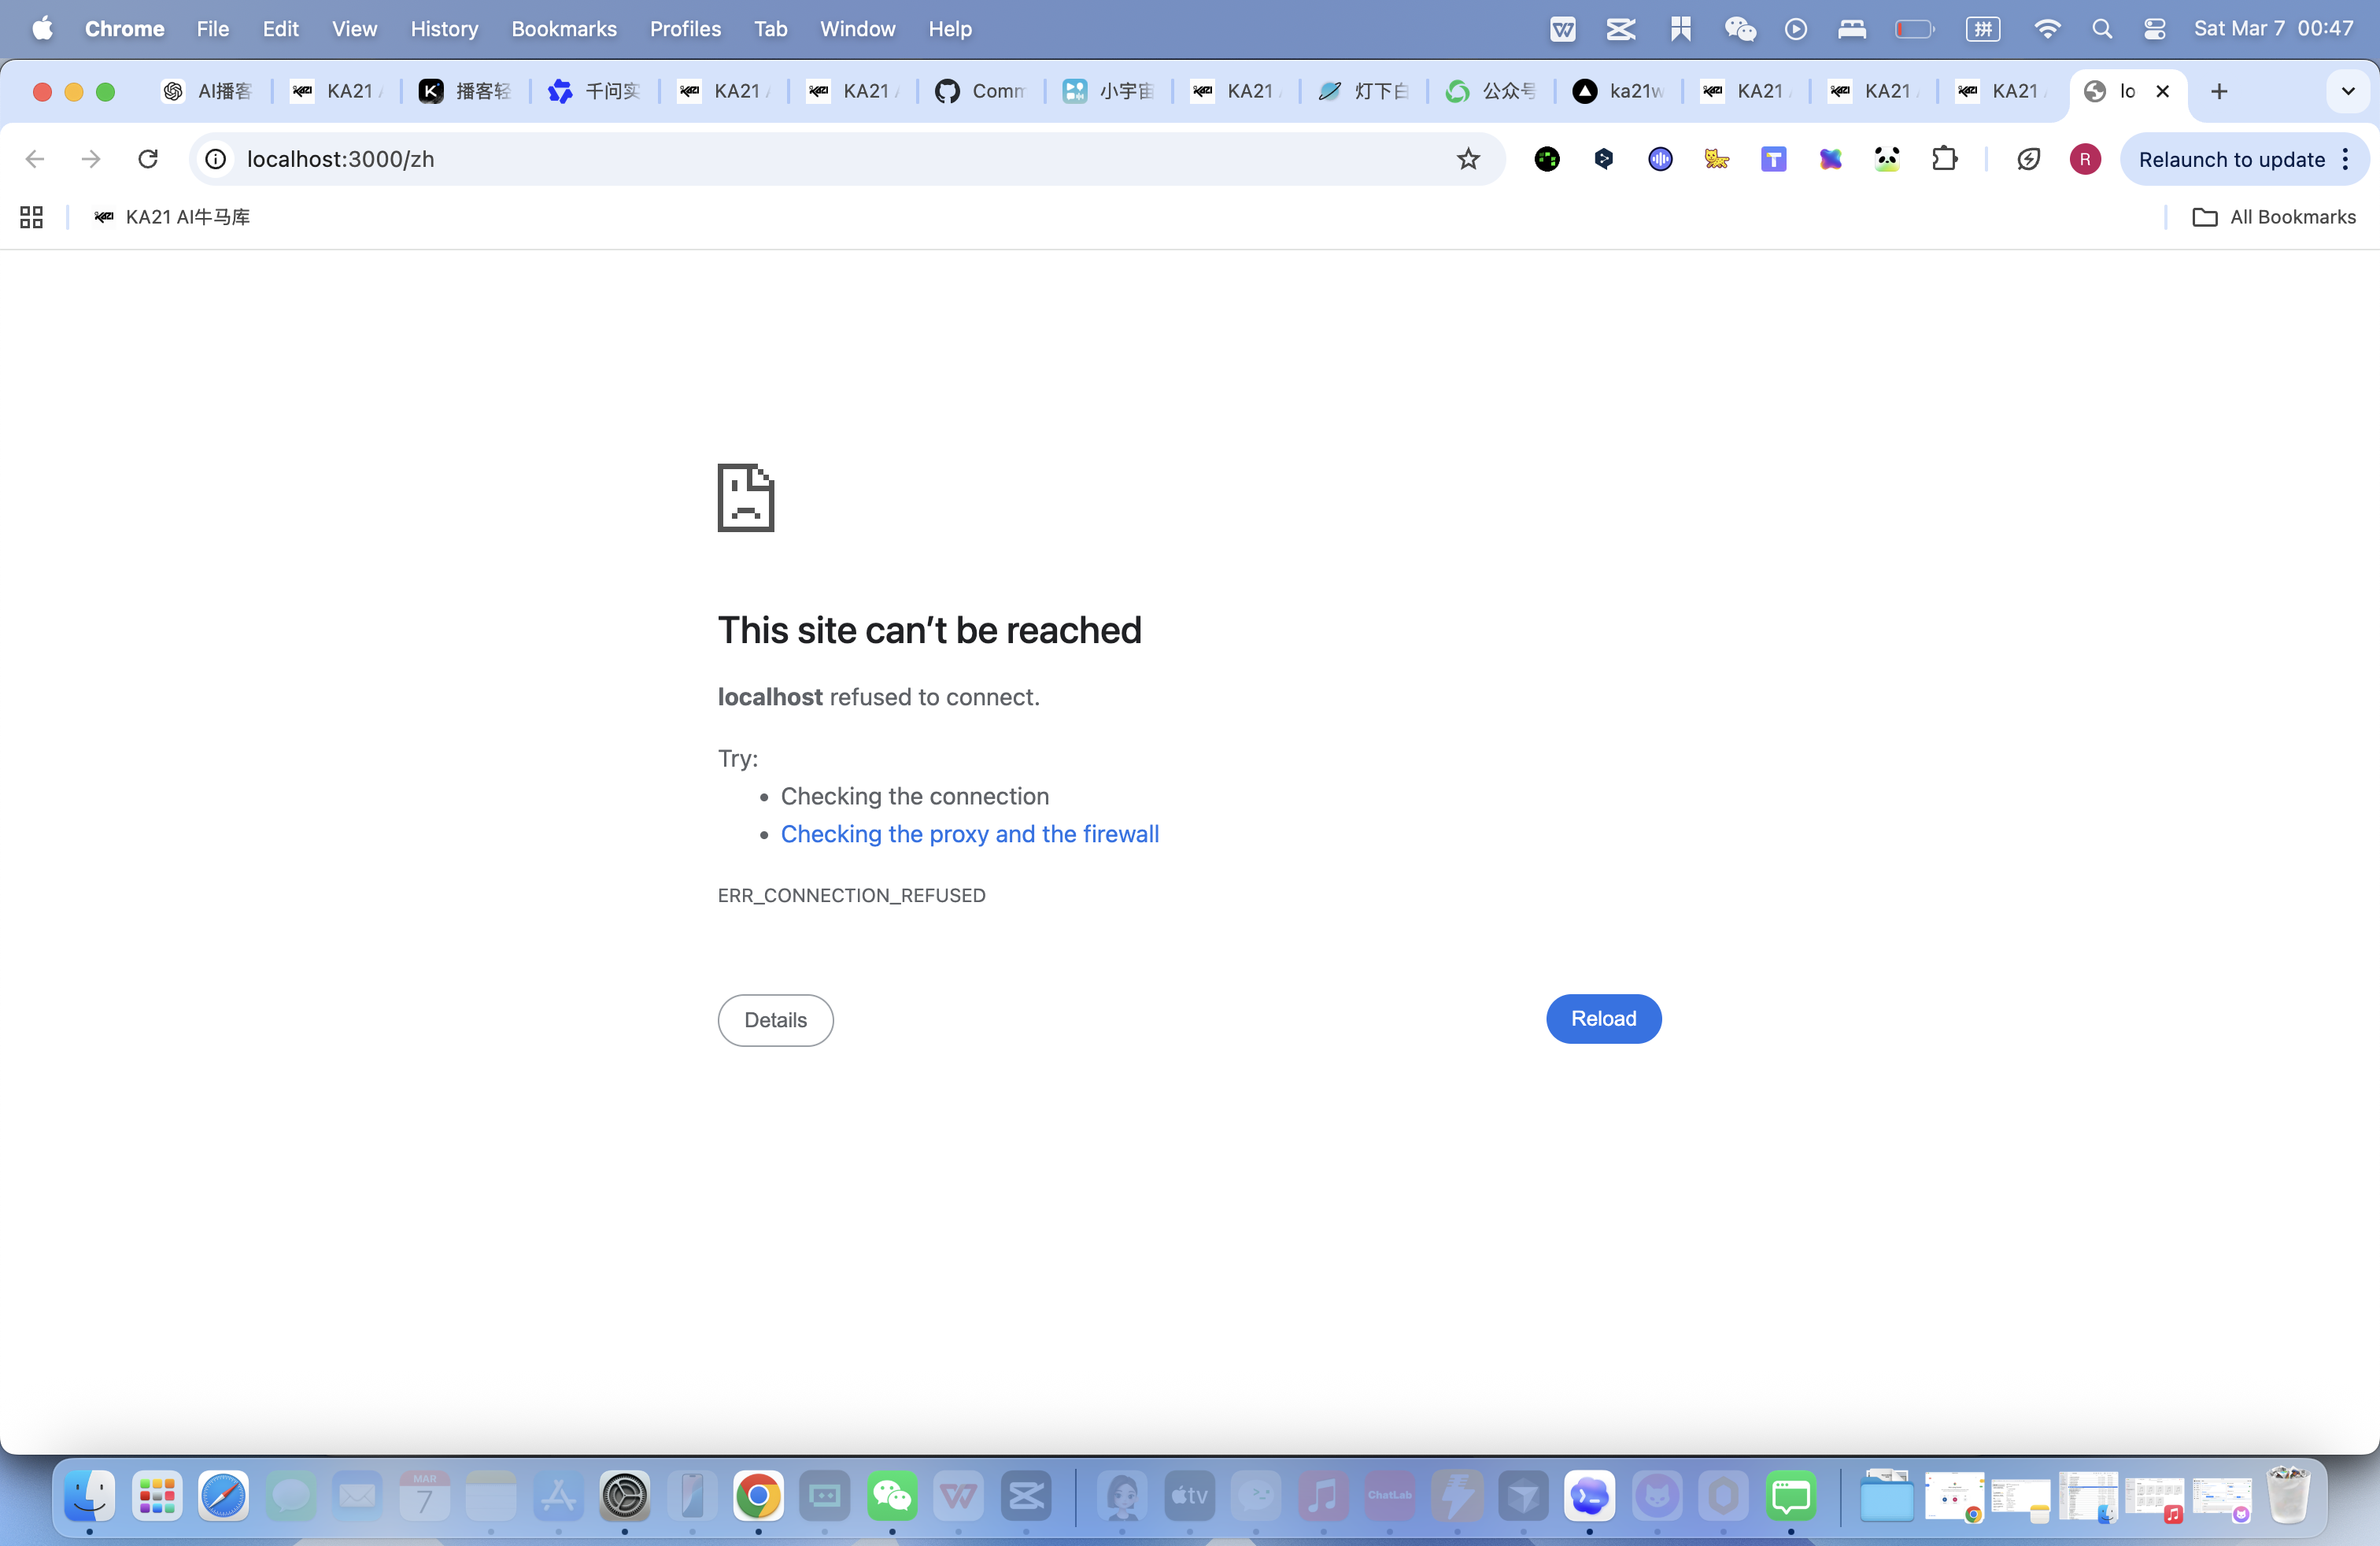Viewport: 2380px width, 1546px height.
Task: Open the Extensions puzzle icon
Action: click(x=1944, y=159)
